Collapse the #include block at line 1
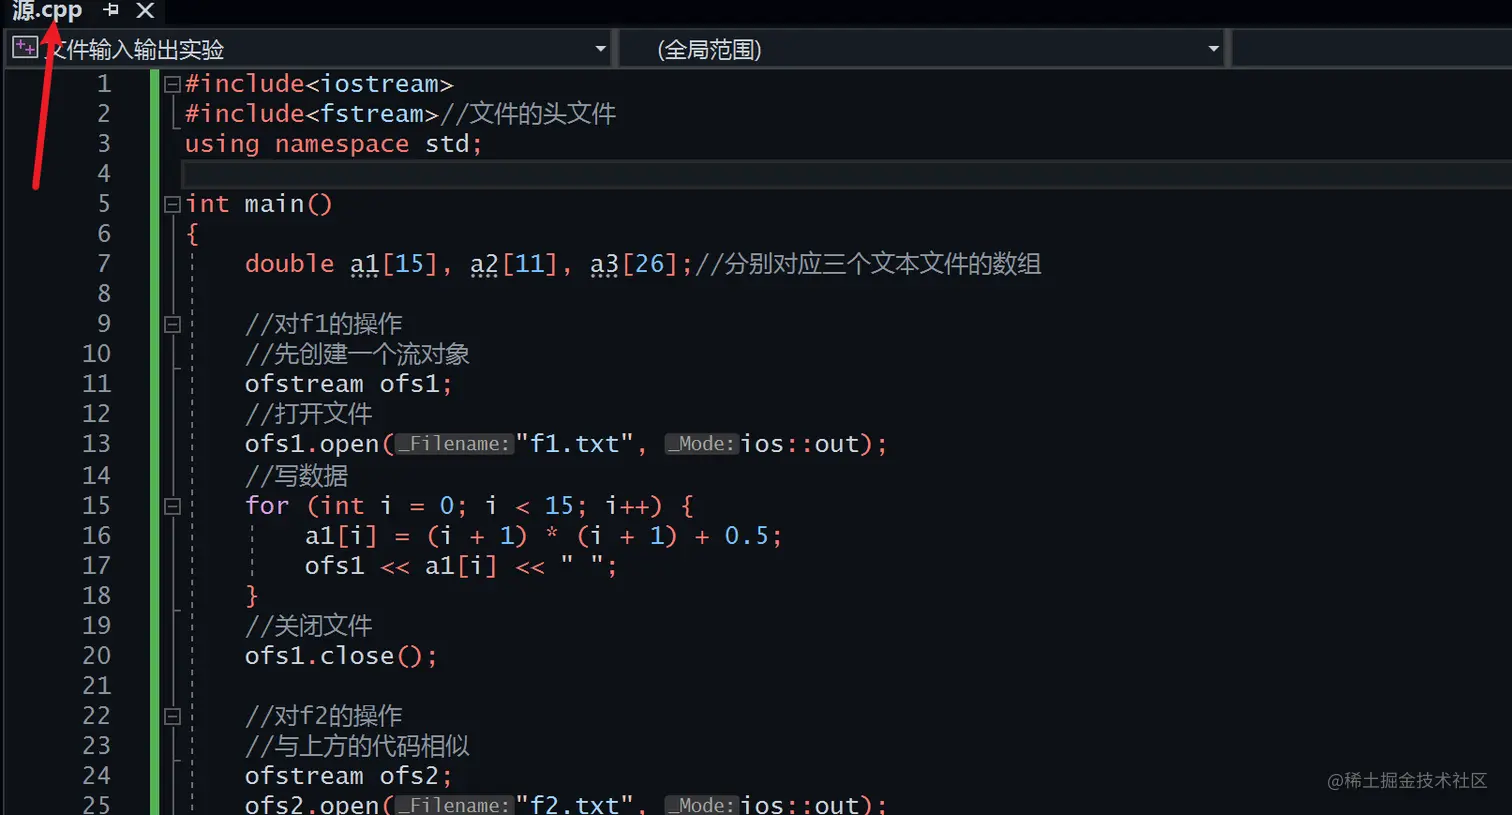Image resolution: width=1512 pixels, height=815 pixels. (x=172, y=84)
